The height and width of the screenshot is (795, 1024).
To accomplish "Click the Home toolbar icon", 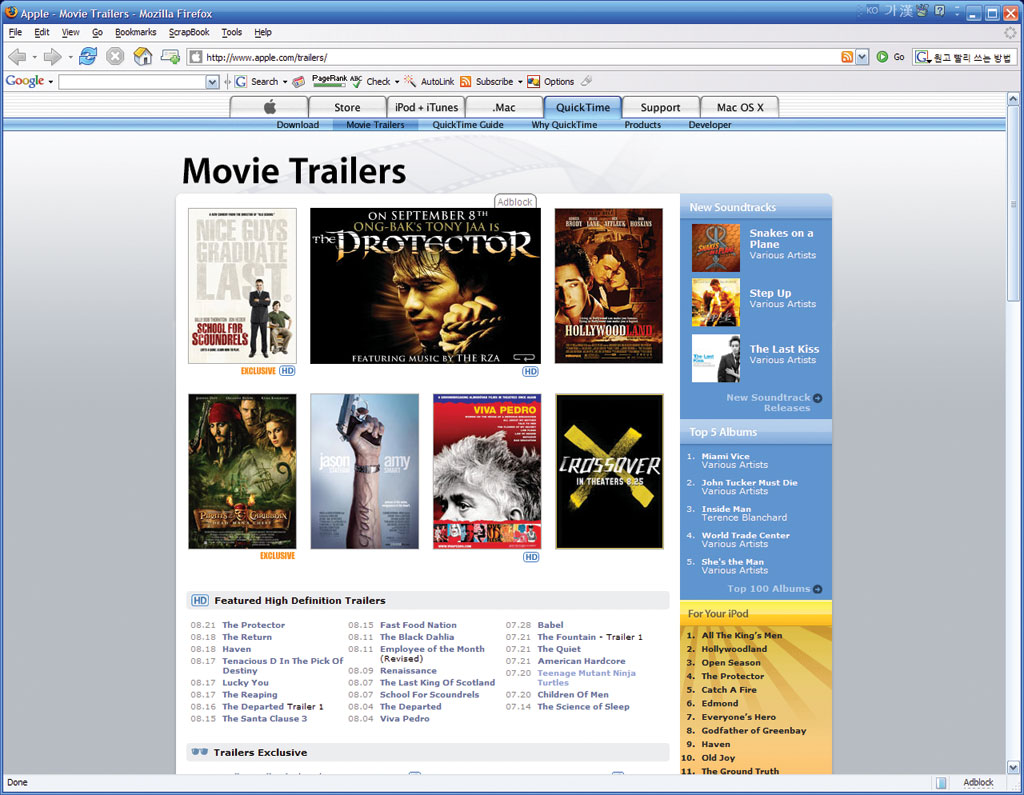I will [143, 56].
